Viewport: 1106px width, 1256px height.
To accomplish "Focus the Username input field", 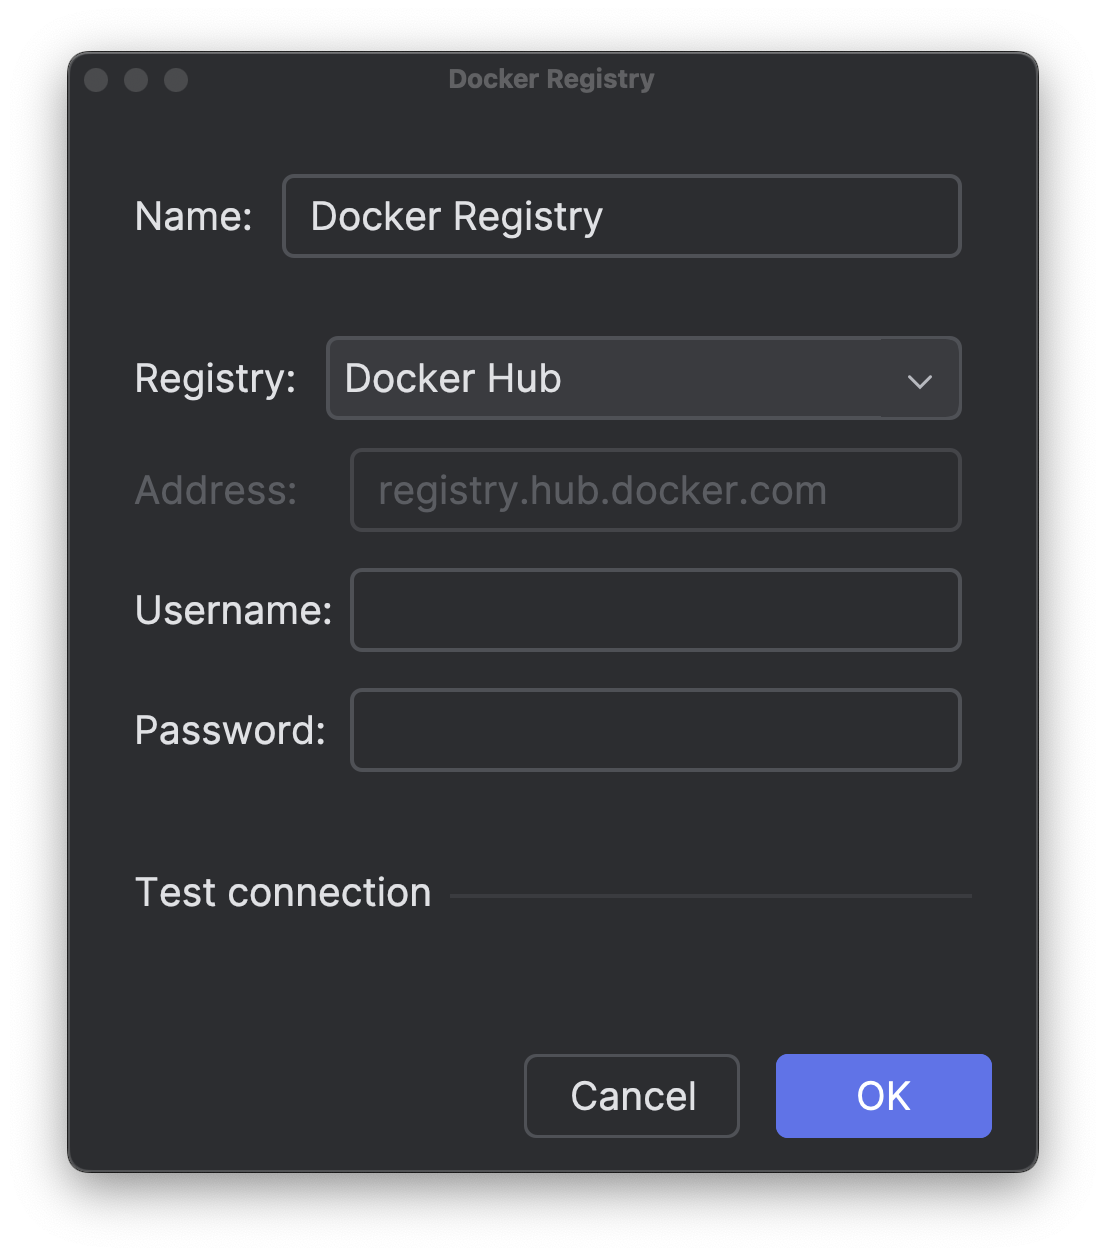I will pos(656,610).
